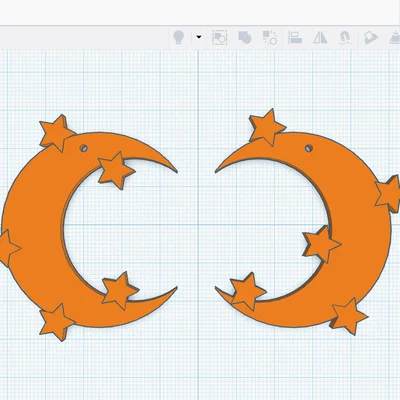
Task: Select the right crescent moon shape
Action: pyautogui.click(x=360, y=233)
